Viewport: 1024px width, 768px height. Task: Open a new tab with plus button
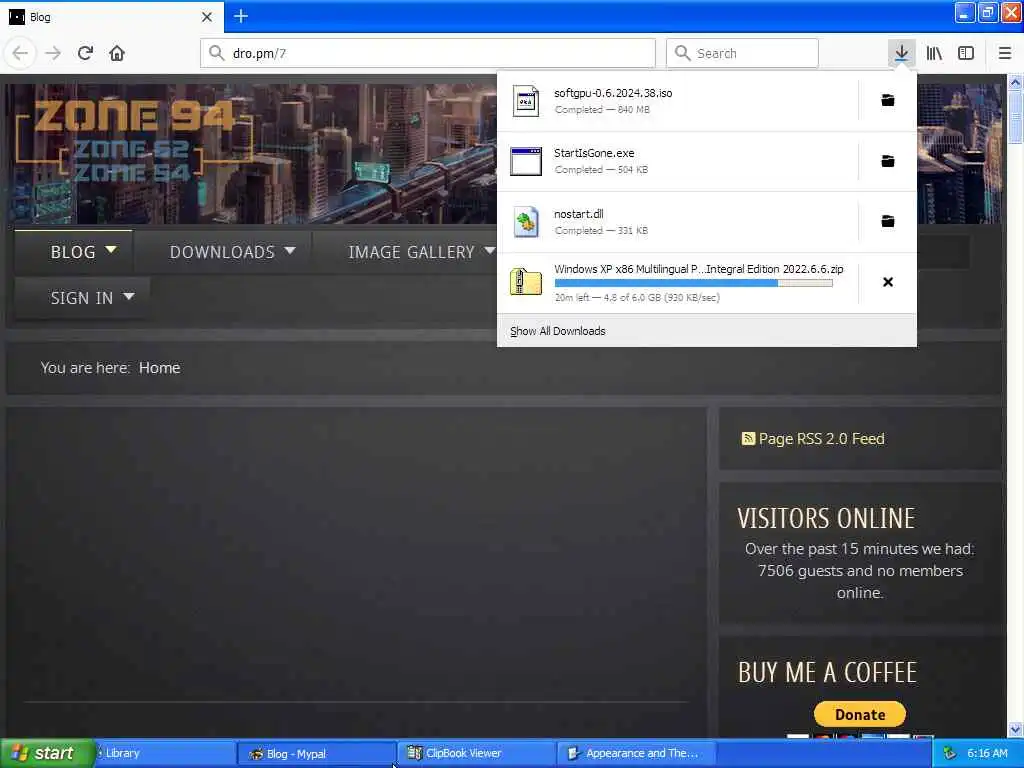(x=241, y=16)
